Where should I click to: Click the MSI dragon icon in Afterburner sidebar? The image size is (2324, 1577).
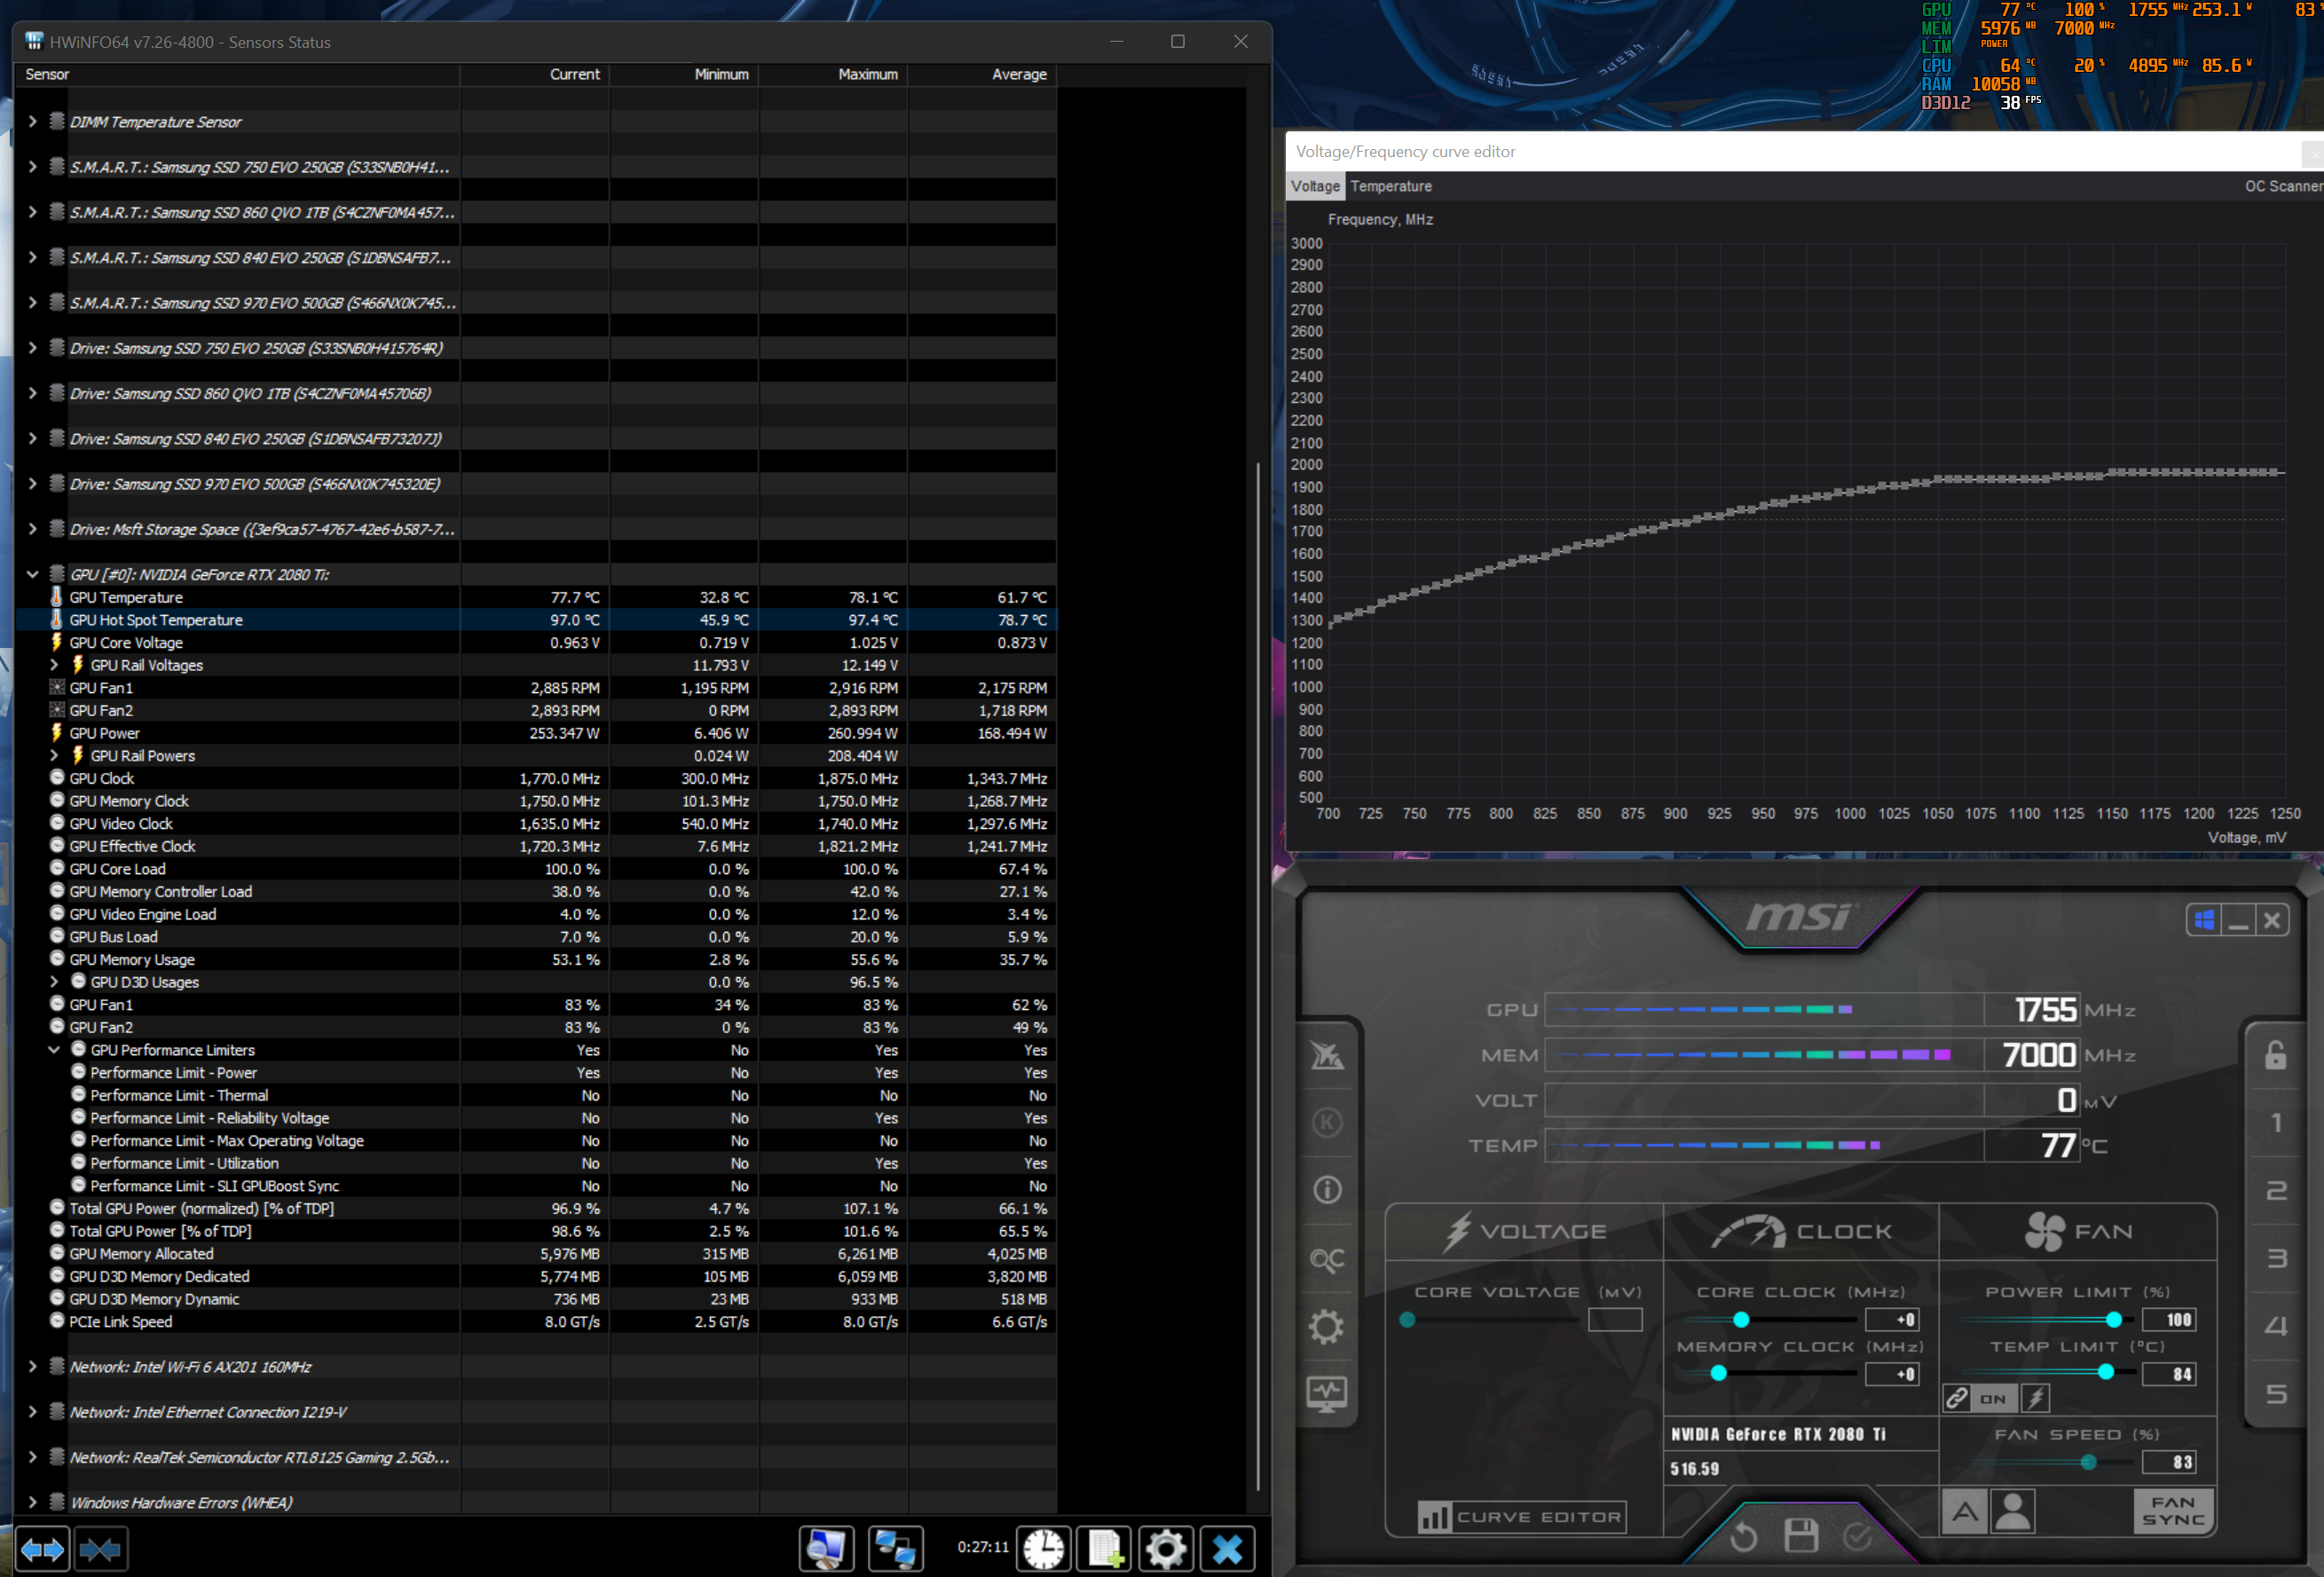point(1327,1055)
